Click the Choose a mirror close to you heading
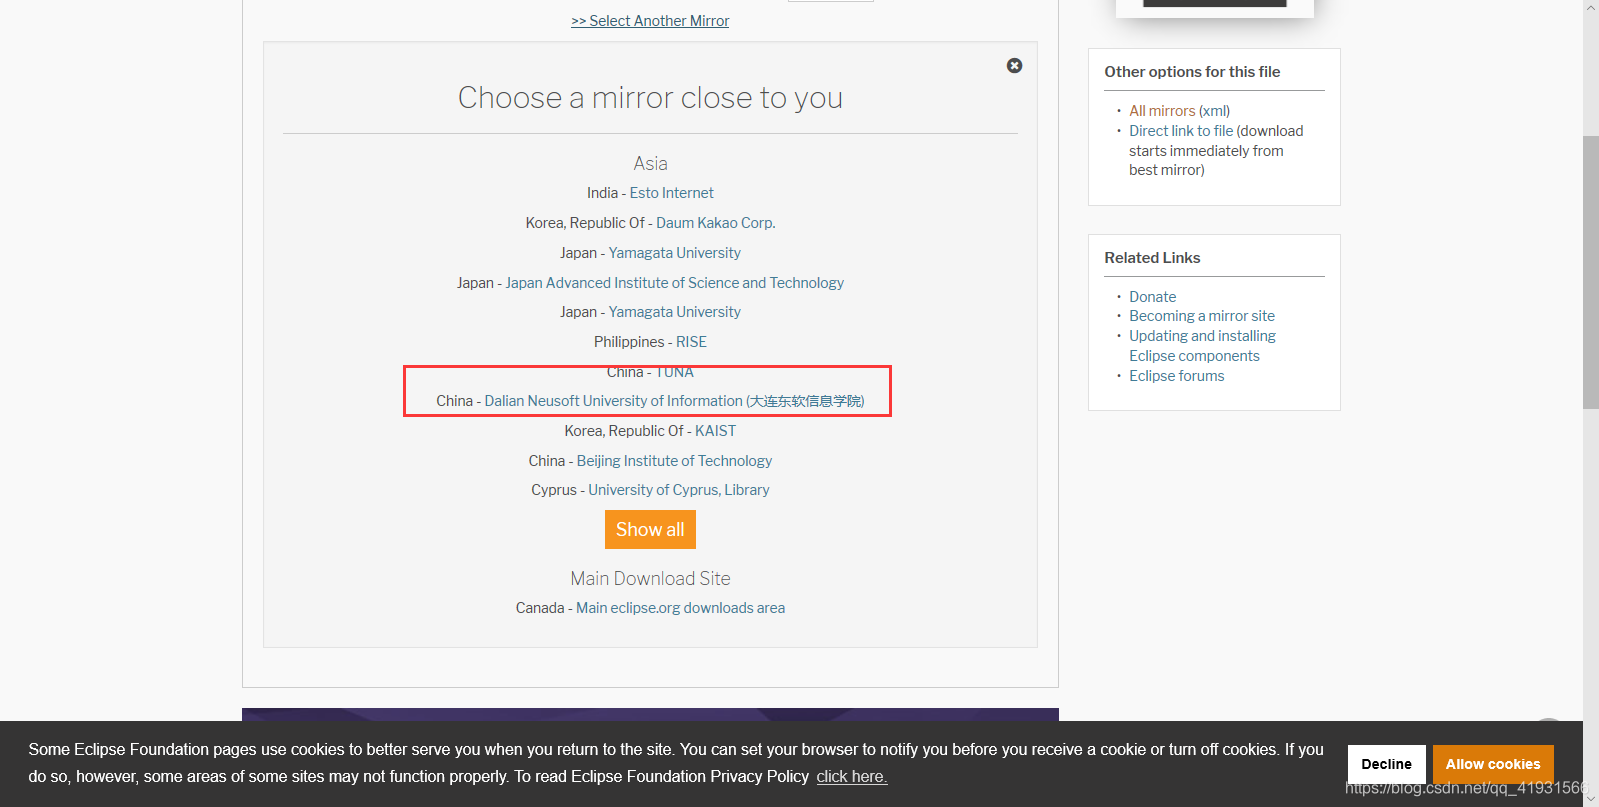The image size is (1599, 807). click(650, 98)
